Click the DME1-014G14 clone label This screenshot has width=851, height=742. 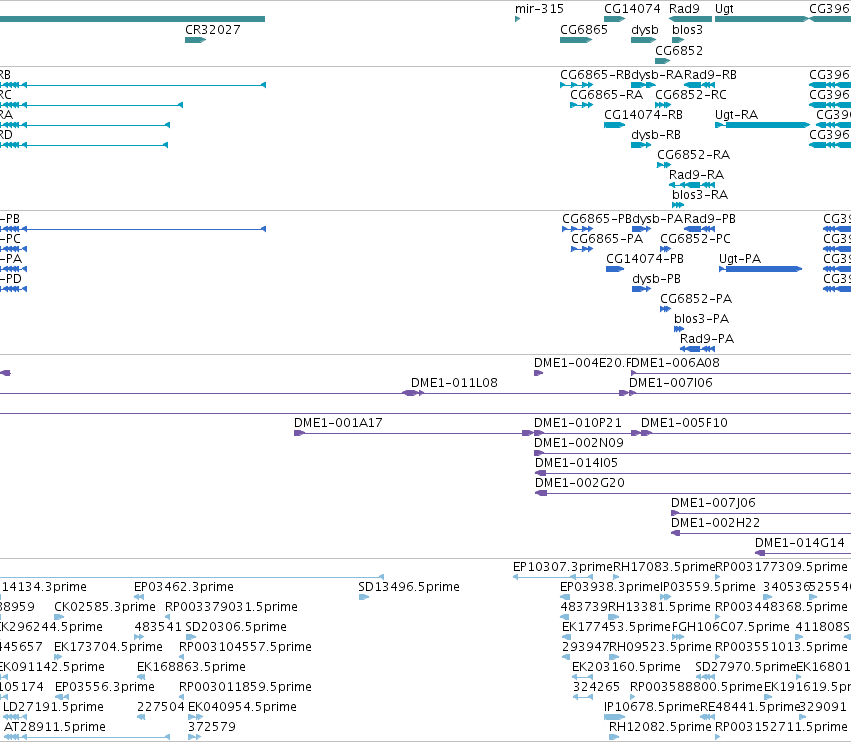click(x=799, y=543)
